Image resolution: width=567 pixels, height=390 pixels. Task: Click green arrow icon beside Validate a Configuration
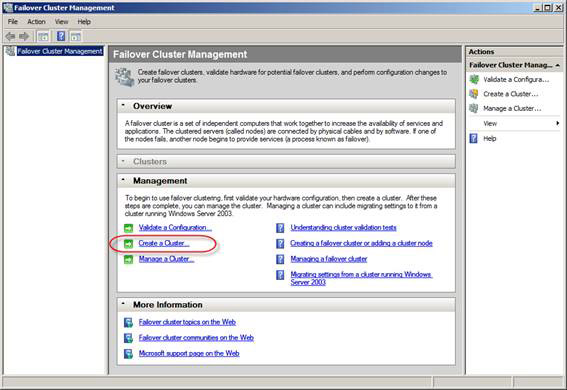pyautogui.click(x=128, y=228)
